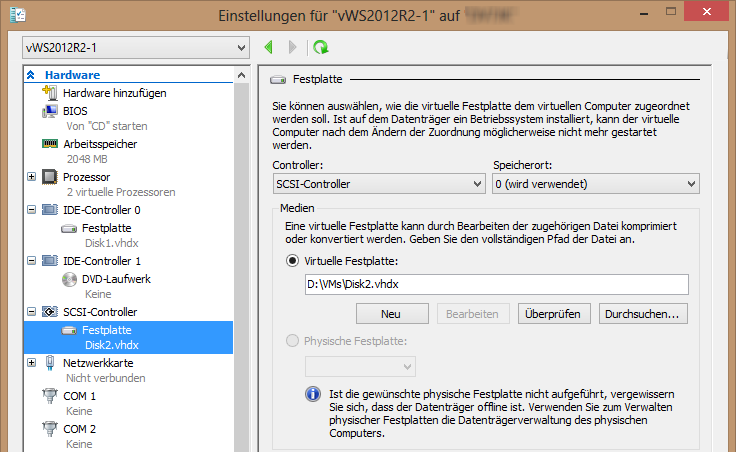Screen dimensions: 736x452
Task: Select the Hardware hinzufügen icon
Action: pyautogui.click(x=50, y=93)
